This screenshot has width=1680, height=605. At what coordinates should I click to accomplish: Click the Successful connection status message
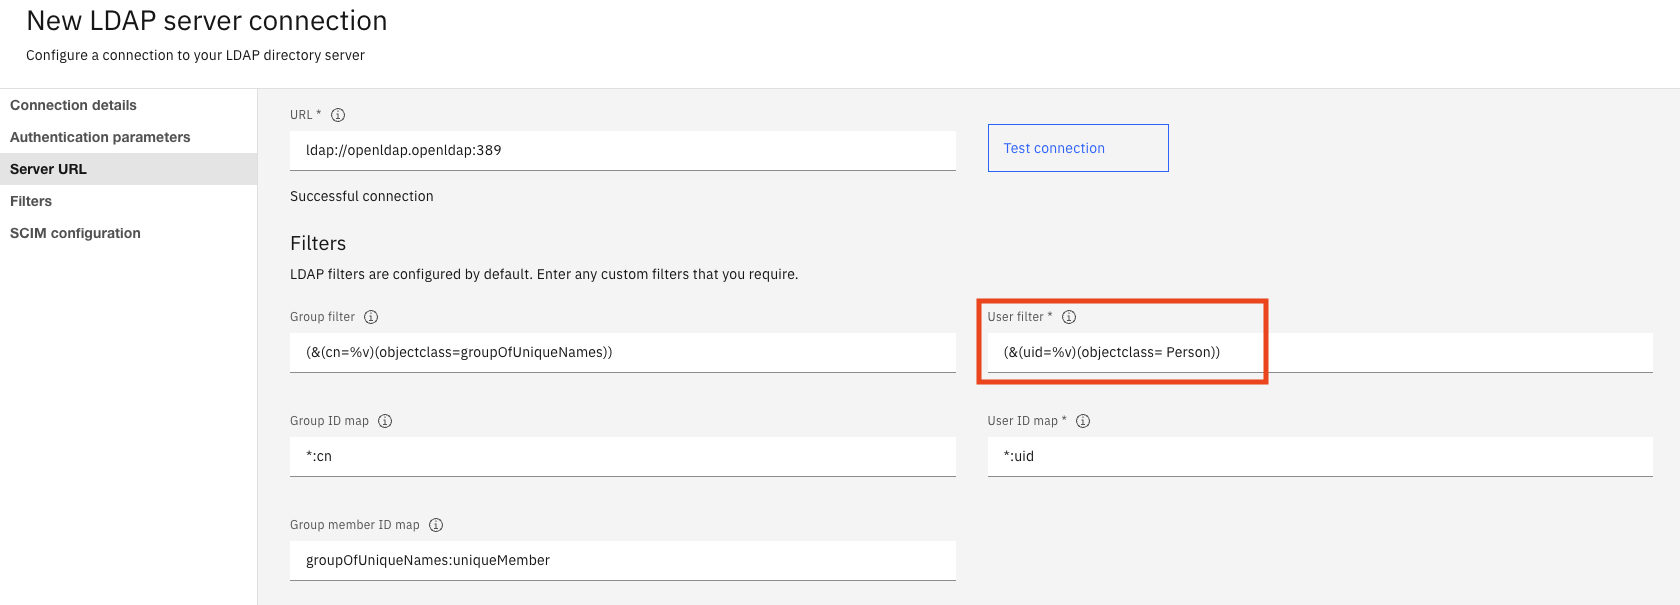click(362, 196)
